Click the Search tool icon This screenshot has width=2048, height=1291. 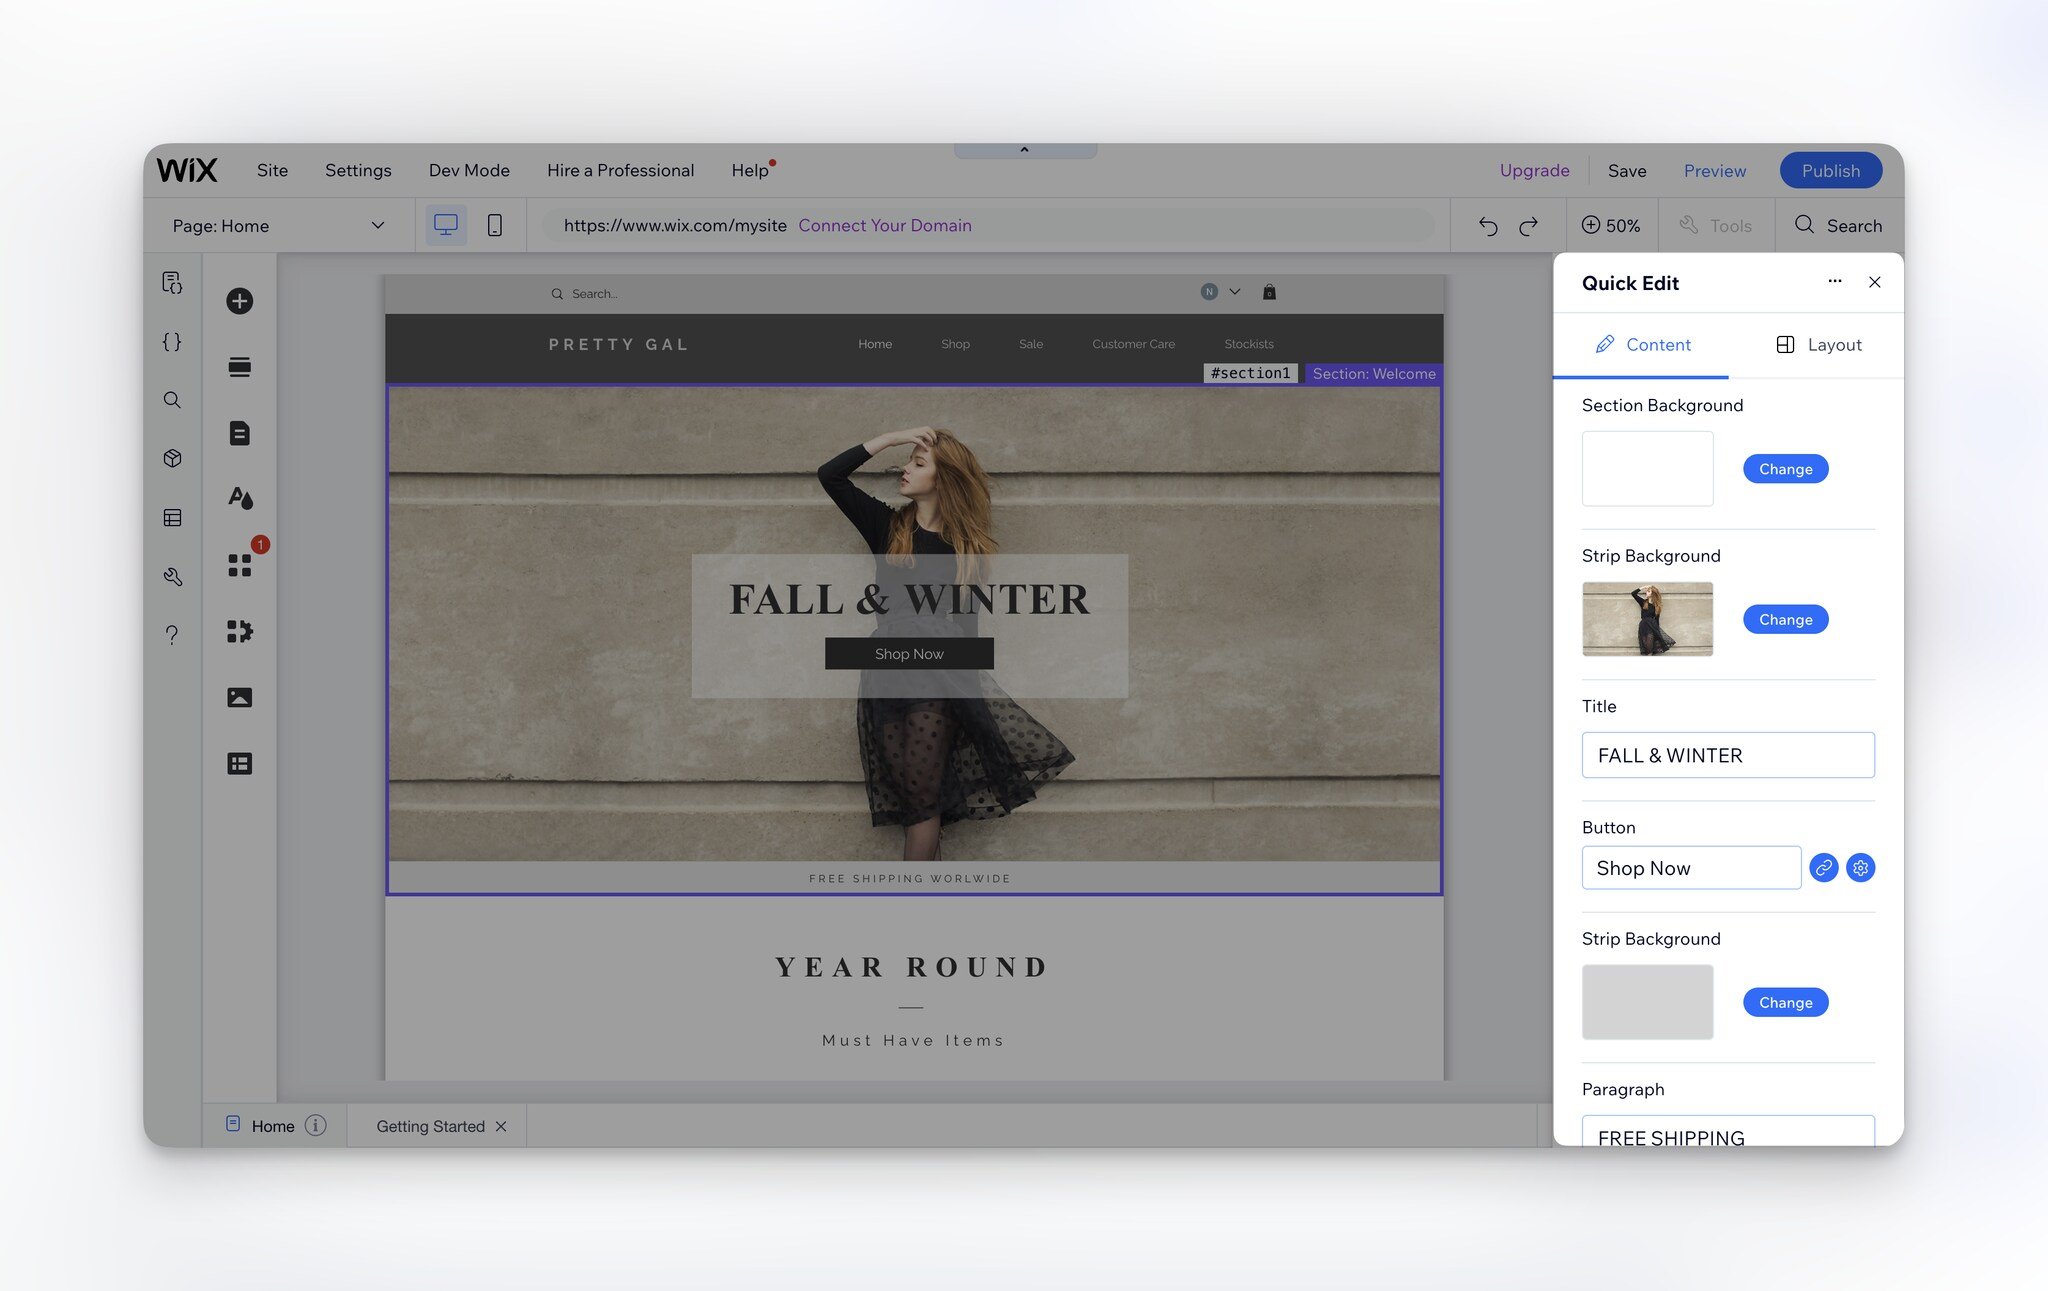coord(1804,225)
